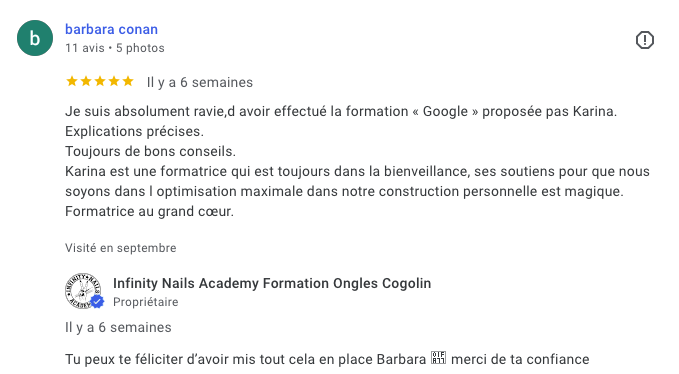Image resolution: width=679 pixels, height=374 pixels.
Task: Click the Visité en septembre text
Action: (x=121, y=248)
